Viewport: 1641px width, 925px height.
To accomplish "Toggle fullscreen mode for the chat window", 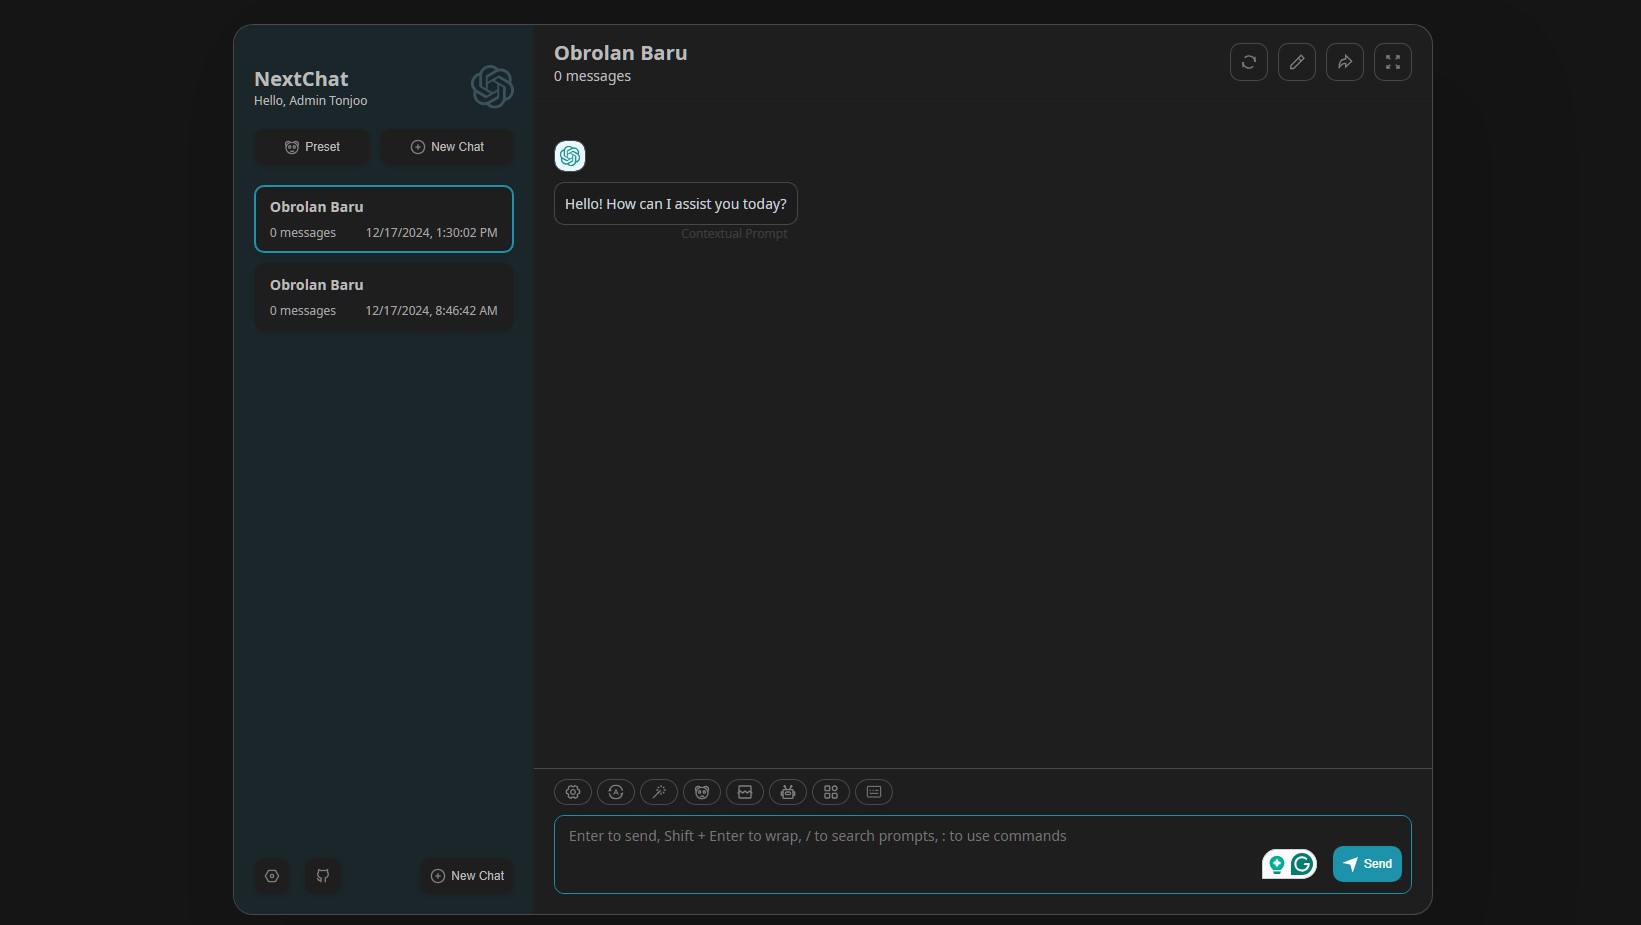I will pos(1393,62).
